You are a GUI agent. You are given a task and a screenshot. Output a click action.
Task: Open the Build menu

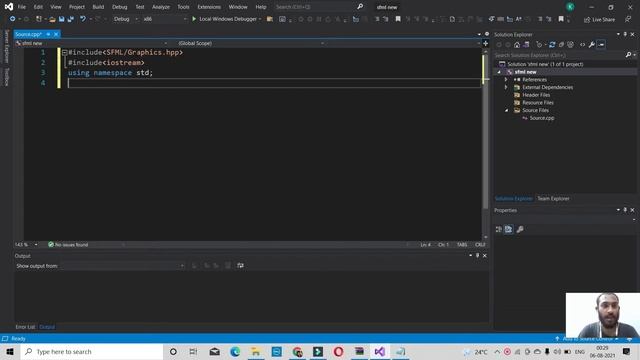98,7
